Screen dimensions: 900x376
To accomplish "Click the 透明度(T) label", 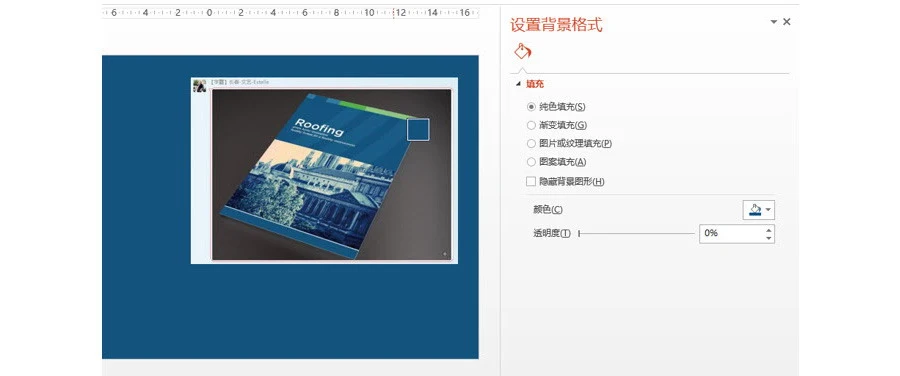I will click(552, 234).
